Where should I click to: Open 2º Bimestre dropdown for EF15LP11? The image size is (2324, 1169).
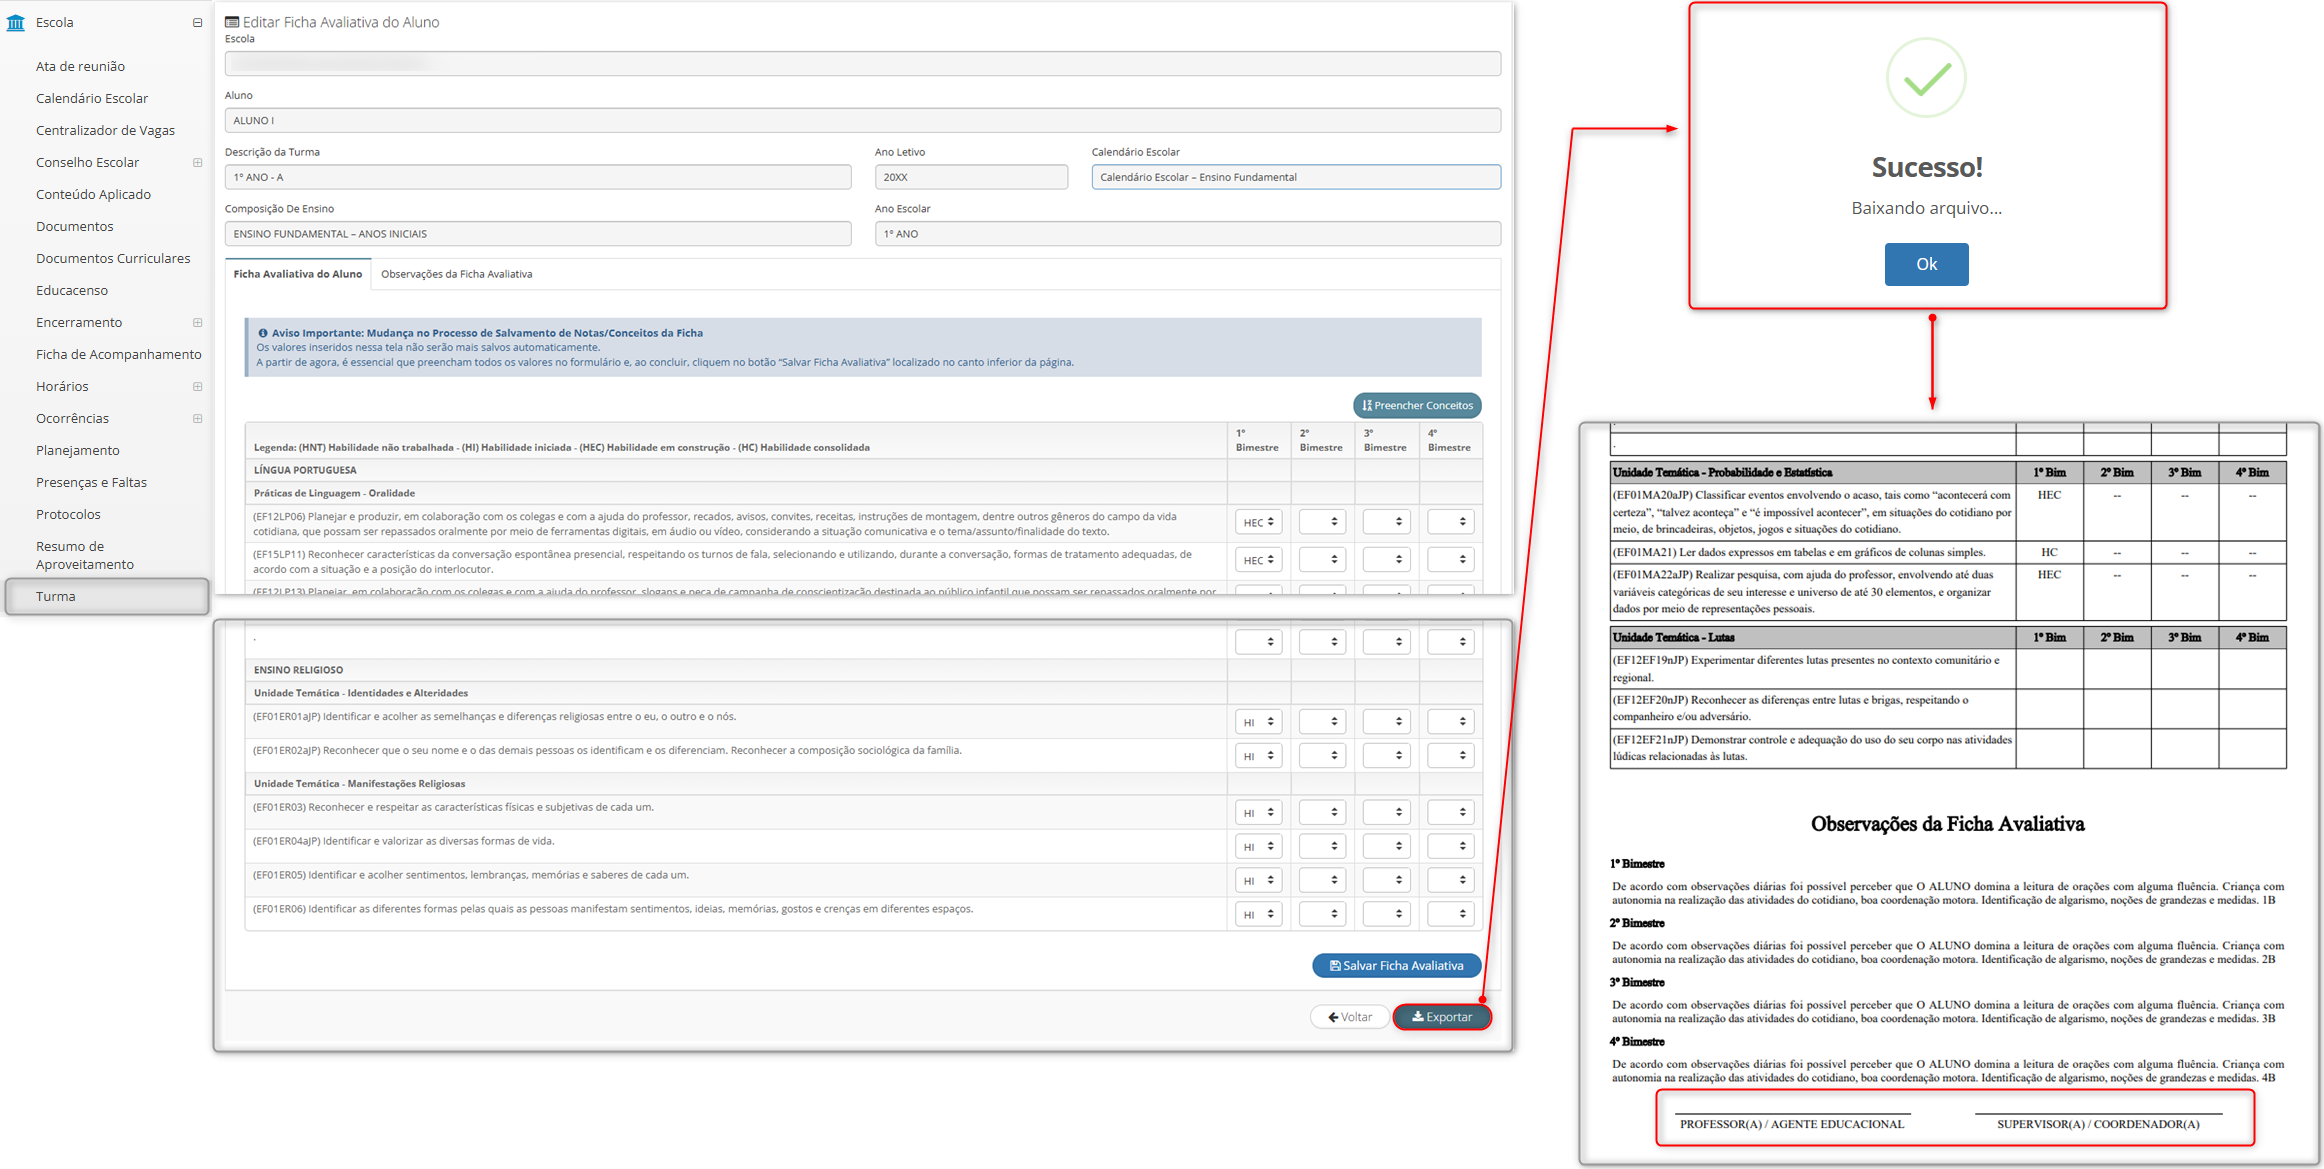point(1322,560)
